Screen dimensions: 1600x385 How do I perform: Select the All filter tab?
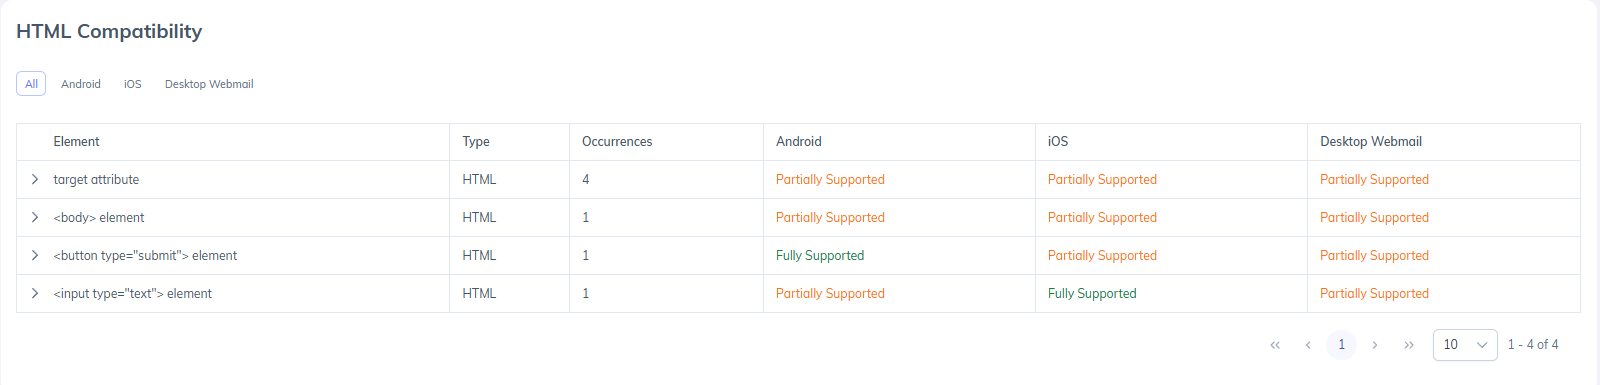[x=31, y=84]
